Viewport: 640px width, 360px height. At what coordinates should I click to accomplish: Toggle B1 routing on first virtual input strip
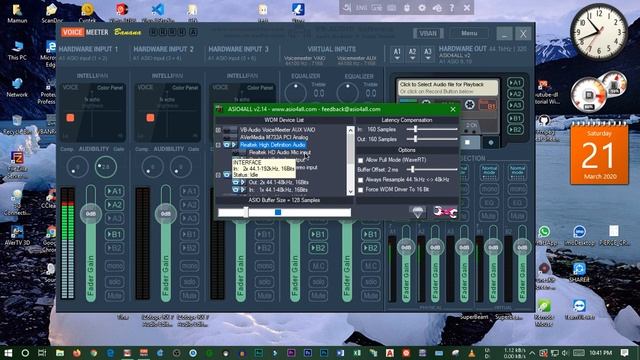click(x=318, y=234)
